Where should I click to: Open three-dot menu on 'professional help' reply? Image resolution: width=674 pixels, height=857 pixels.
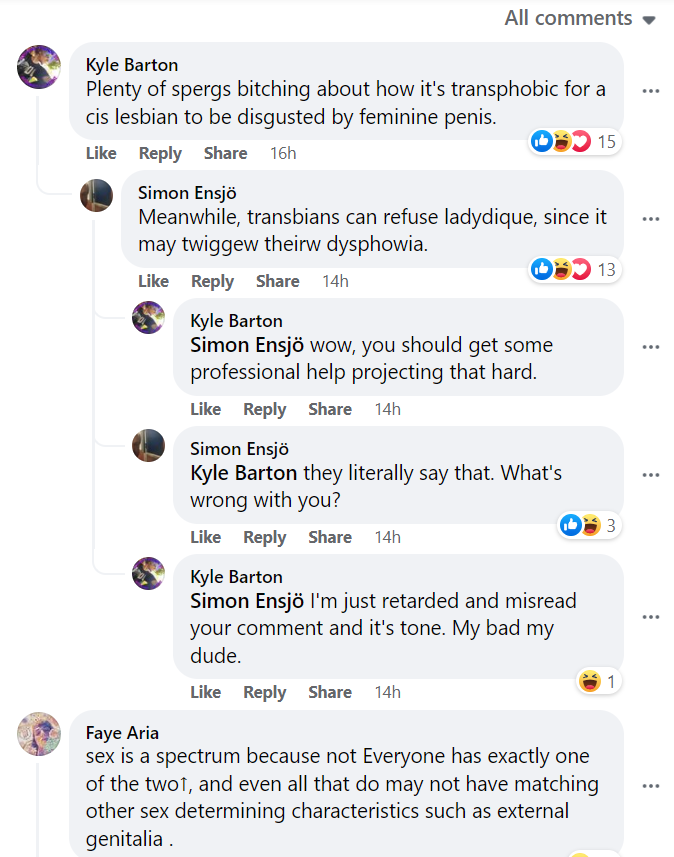(x=650, y=347)
